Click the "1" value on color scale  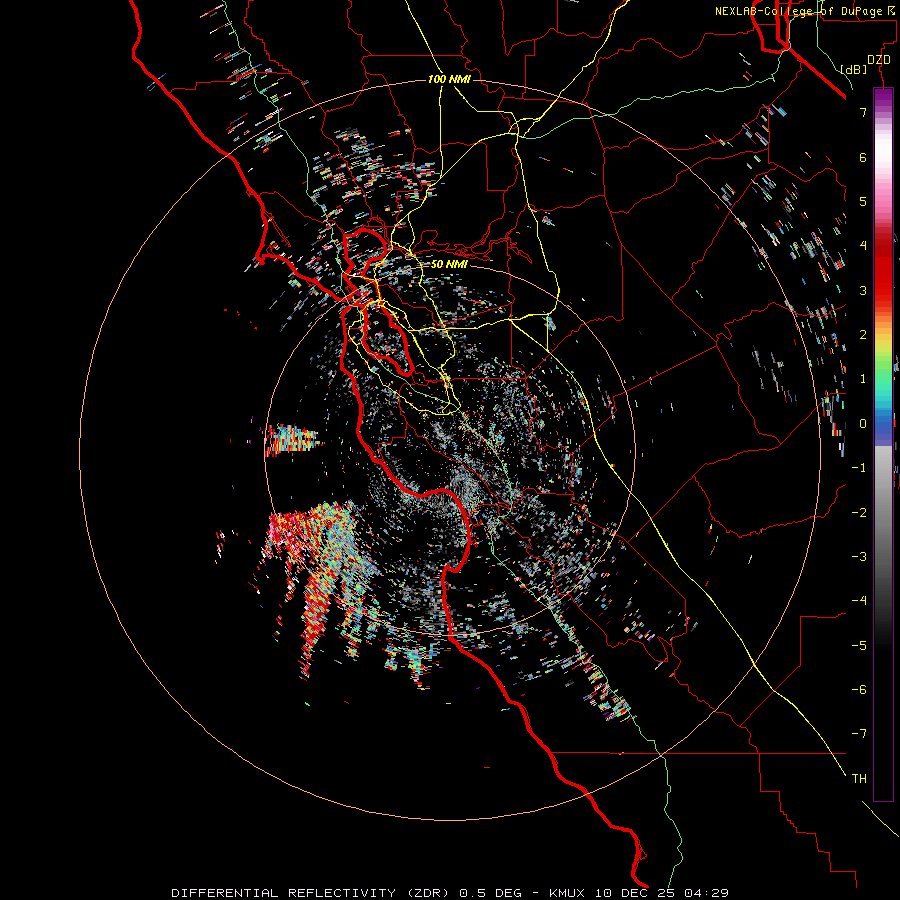[863, 379]
